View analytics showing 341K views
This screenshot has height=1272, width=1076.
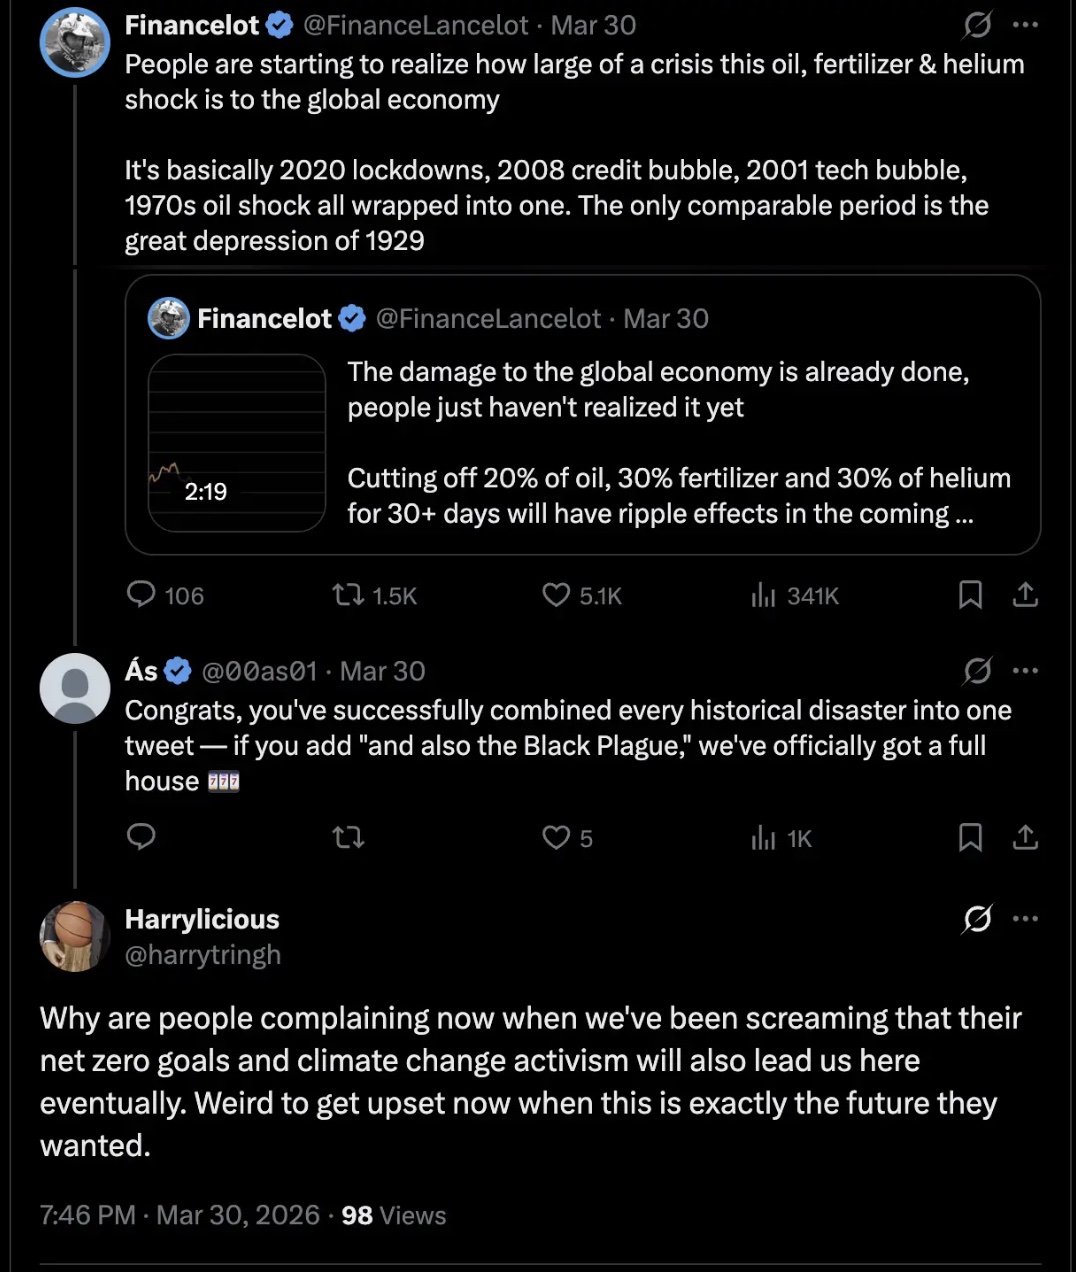pos(764,595)
